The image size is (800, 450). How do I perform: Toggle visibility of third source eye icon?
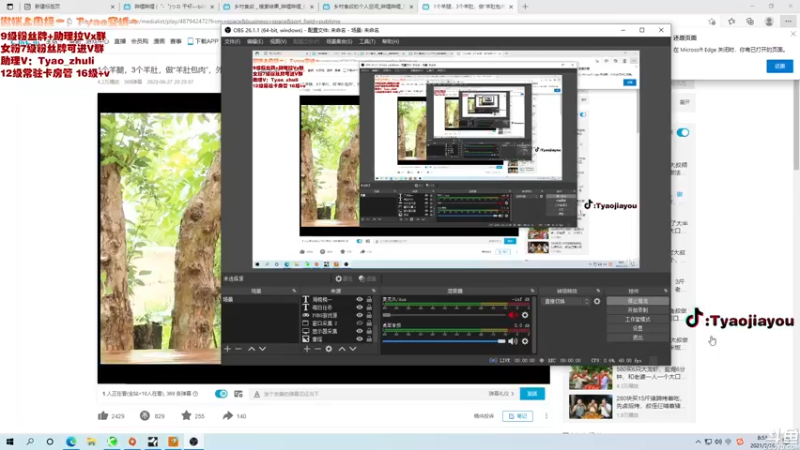tap(359, 315)
